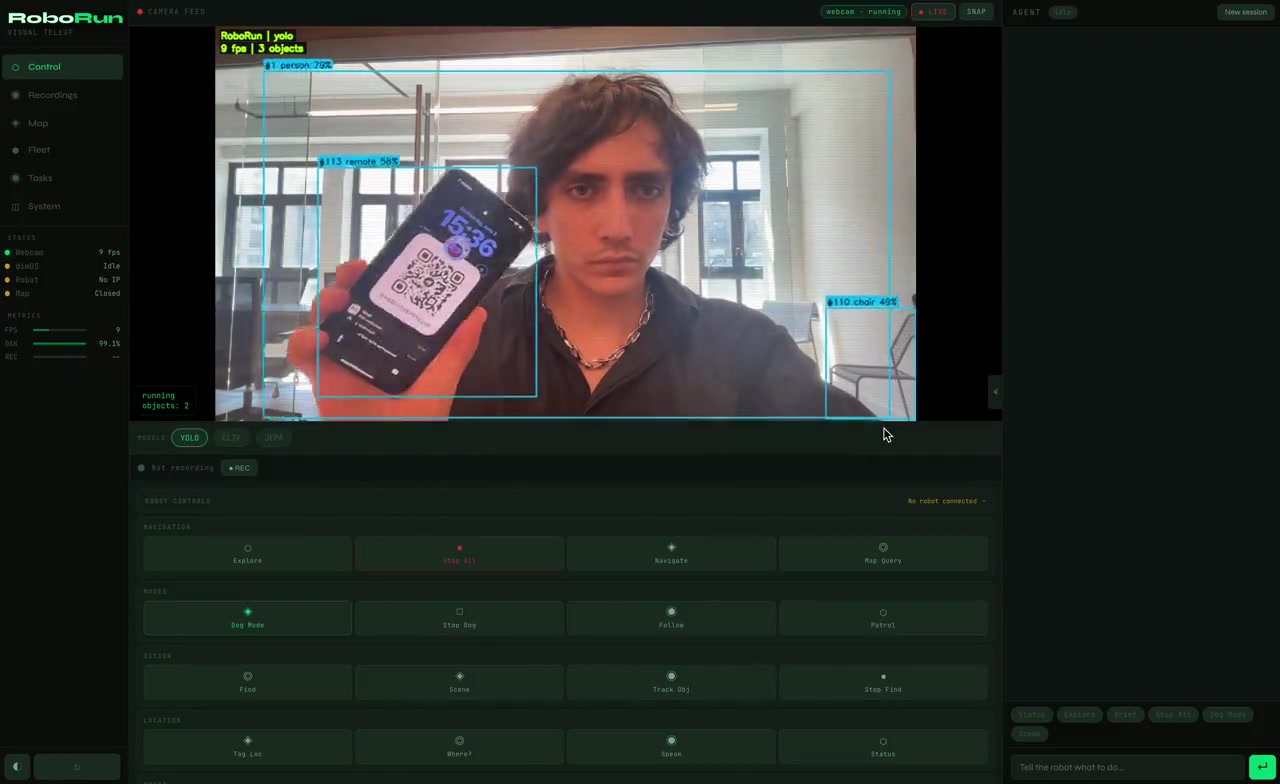The width and height of the screenshot is (1280, 784).
Task: Click the Dog Mode quick chip in agent panel
Action: pyautogui.click(x=1227, y=715)
